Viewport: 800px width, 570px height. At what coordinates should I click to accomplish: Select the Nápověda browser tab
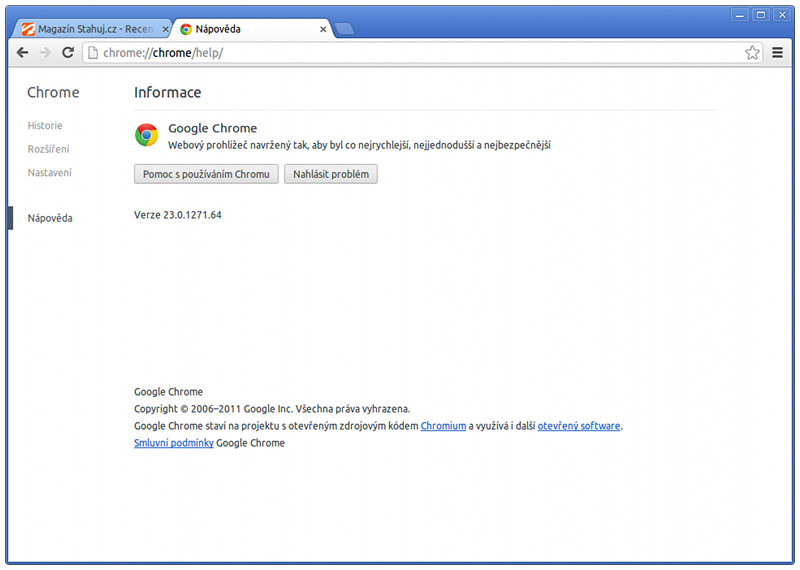tap(253, 29)
